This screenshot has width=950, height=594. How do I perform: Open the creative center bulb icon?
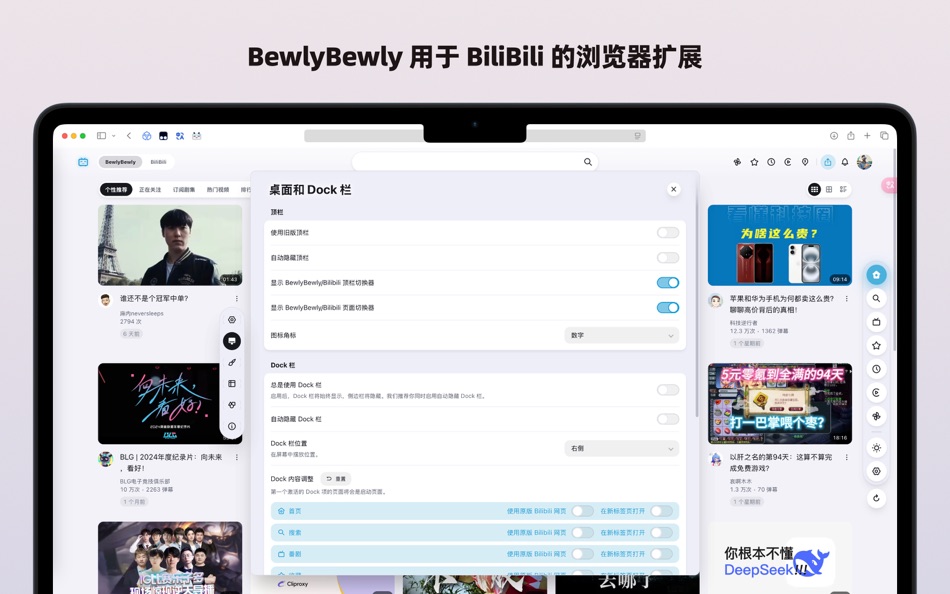[805, 162]
